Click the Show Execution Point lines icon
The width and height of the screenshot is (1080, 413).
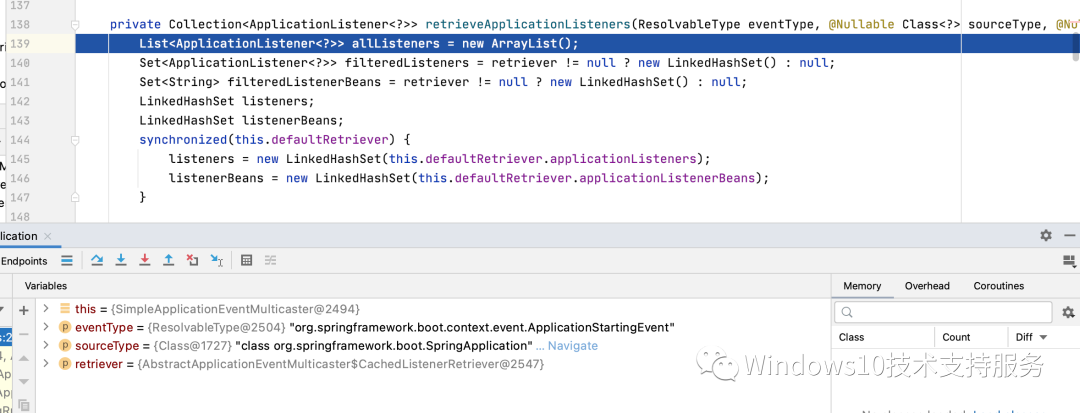coord(67,260)
